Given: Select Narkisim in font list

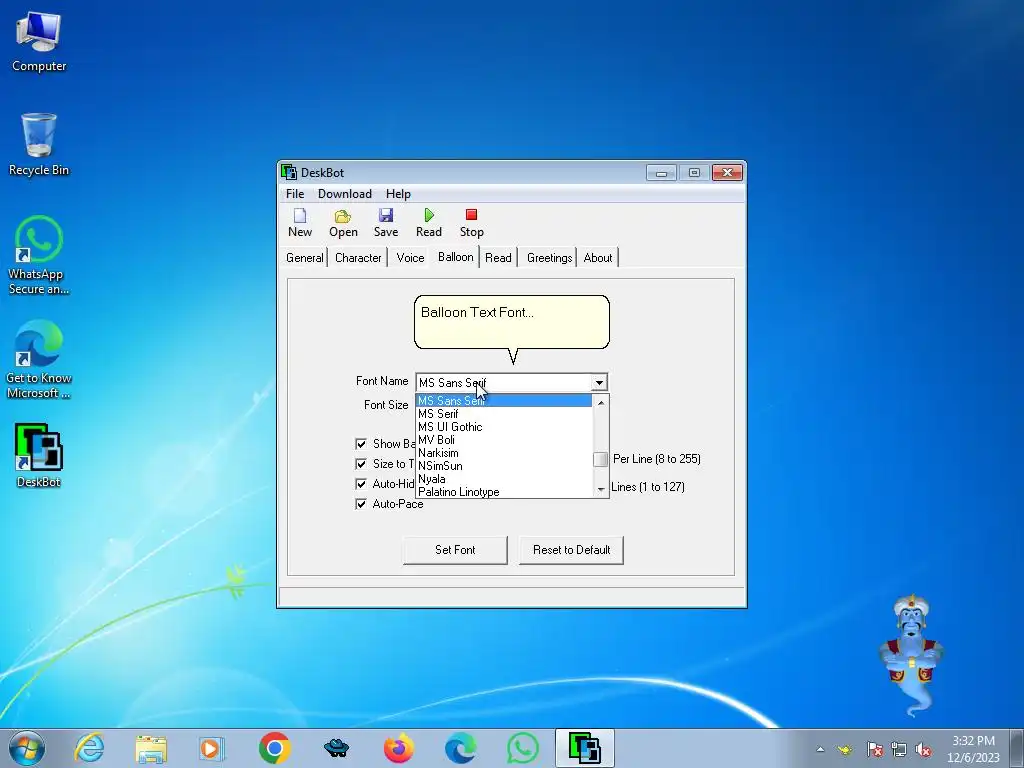Looking at the screenshot, I should (504, 453).
